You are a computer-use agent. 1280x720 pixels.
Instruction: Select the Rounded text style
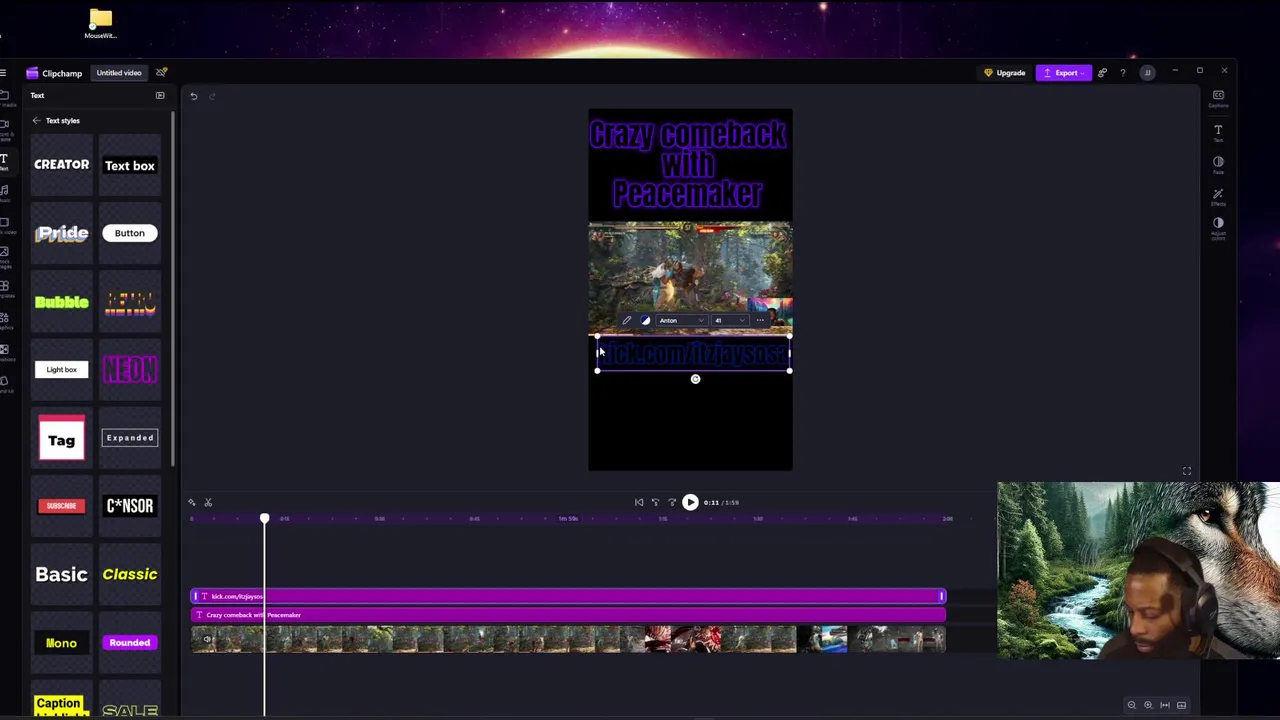pos(130,643)
